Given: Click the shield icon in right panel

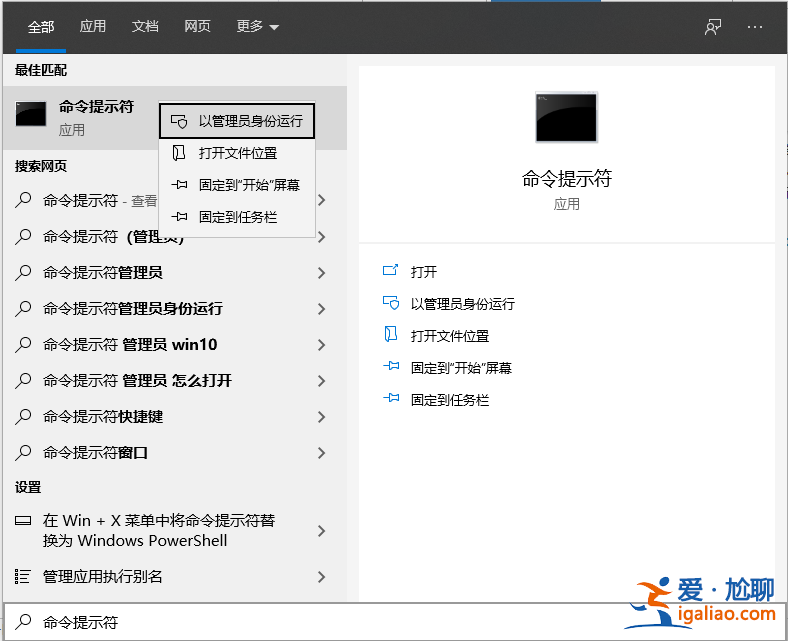Looking at the screenshot, I should [391, 303].
